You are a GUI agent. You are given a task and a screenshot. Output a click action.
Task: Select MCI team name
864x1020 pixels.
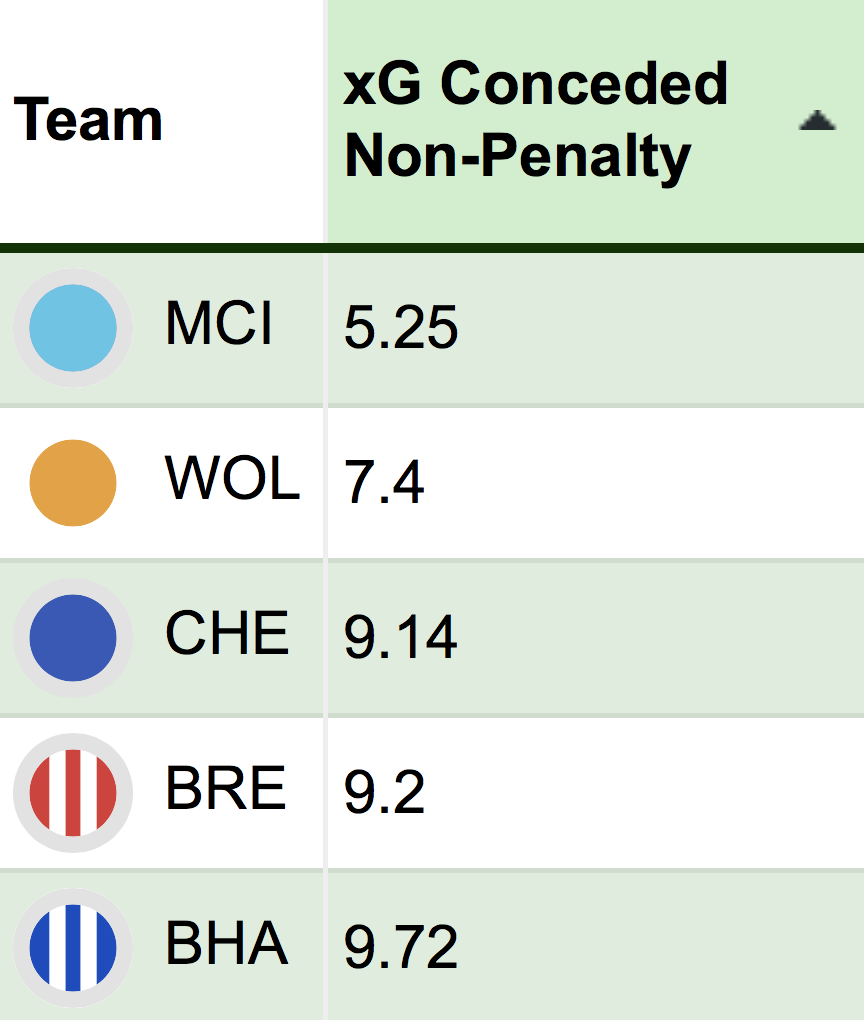(219, 323)
